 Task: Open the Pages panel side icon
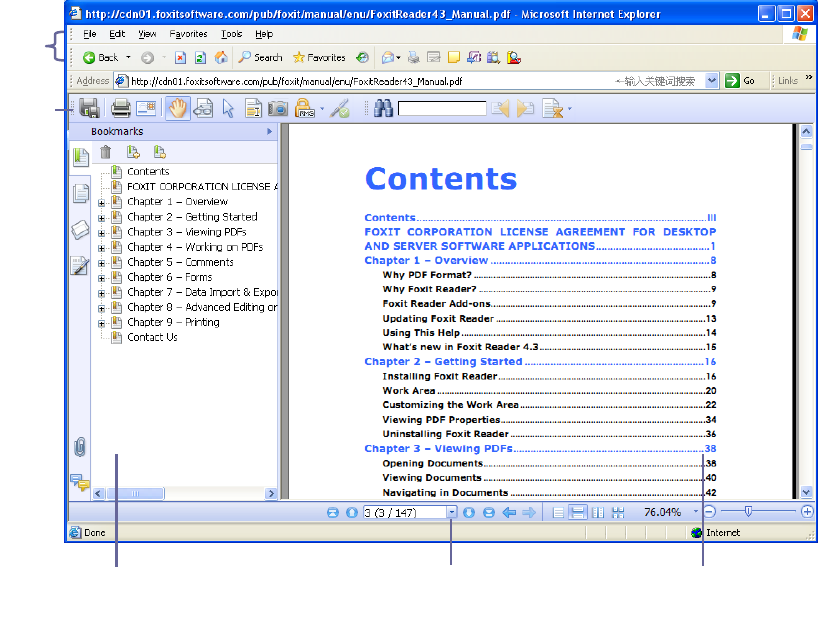click(81, 194)
